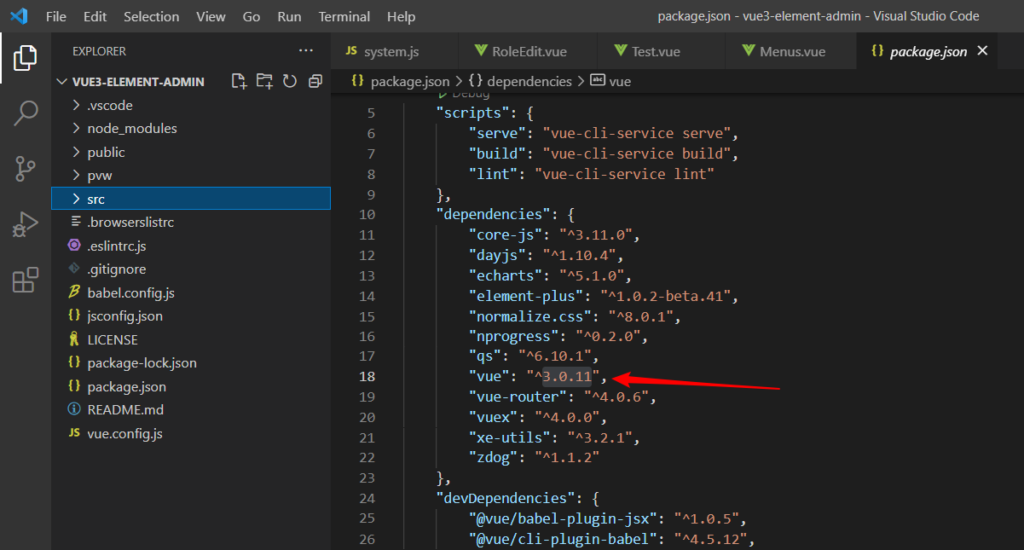Open .gitignore file
This screenshot has height=550, width=1024.
coord(191,269)
